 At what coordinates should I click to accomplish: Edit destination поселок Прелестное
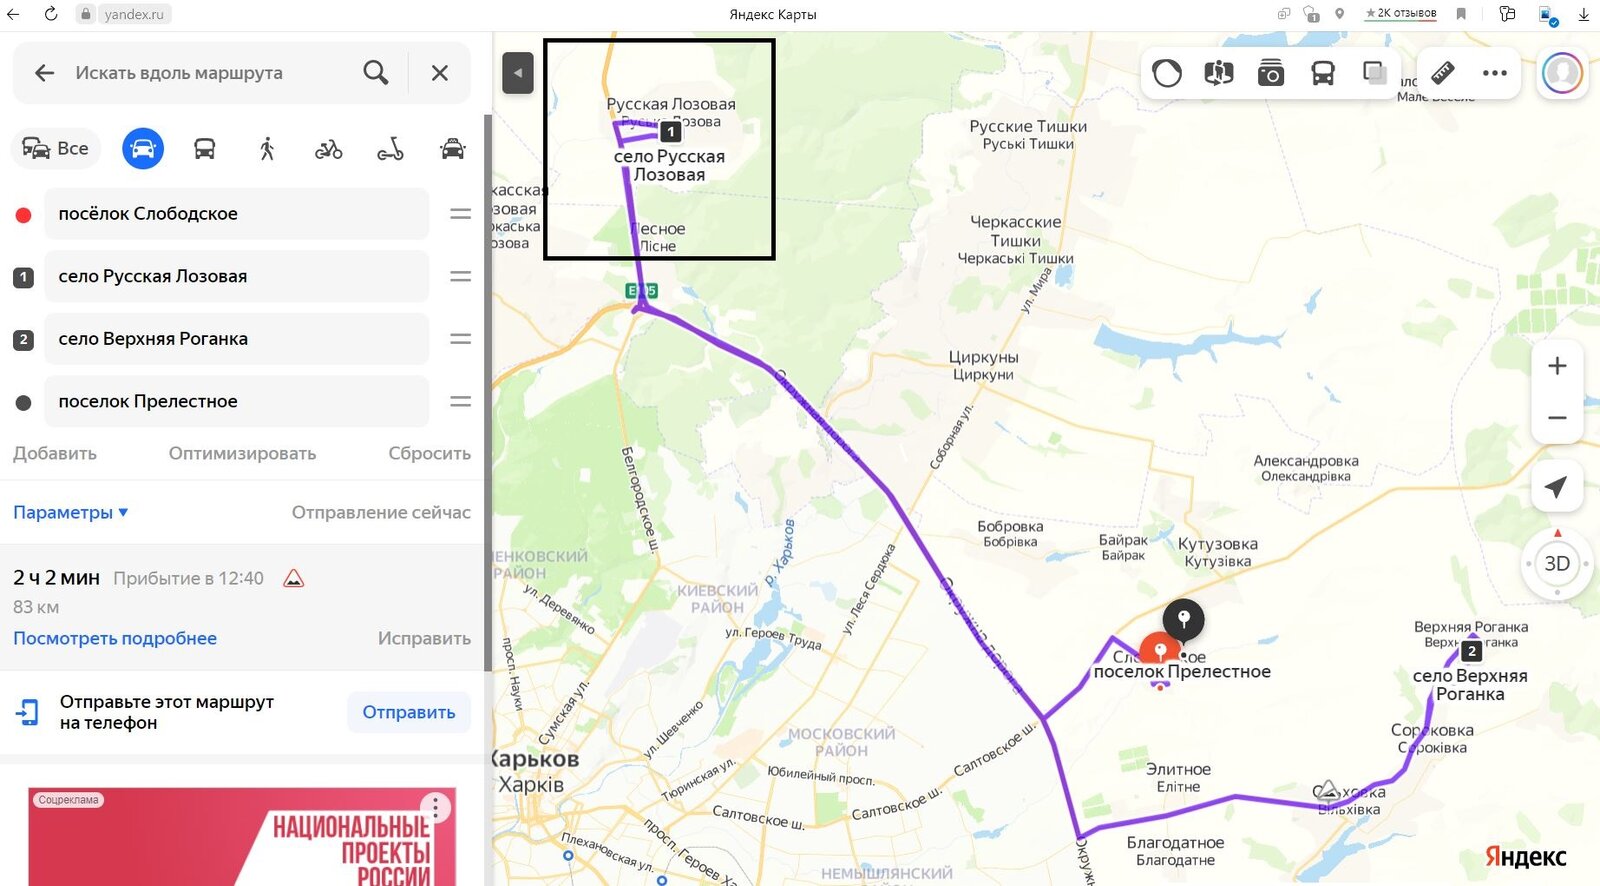(x=236, y=402)
